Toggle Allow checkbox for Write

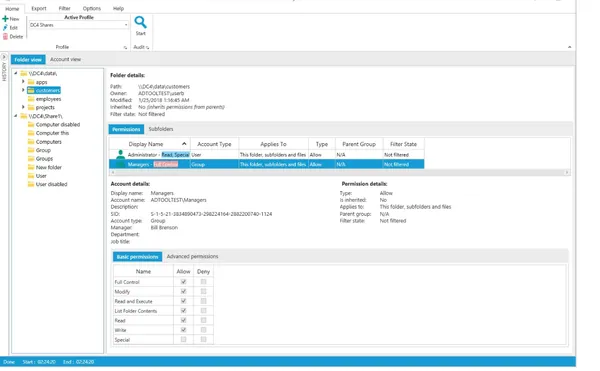tap(183, 329)
